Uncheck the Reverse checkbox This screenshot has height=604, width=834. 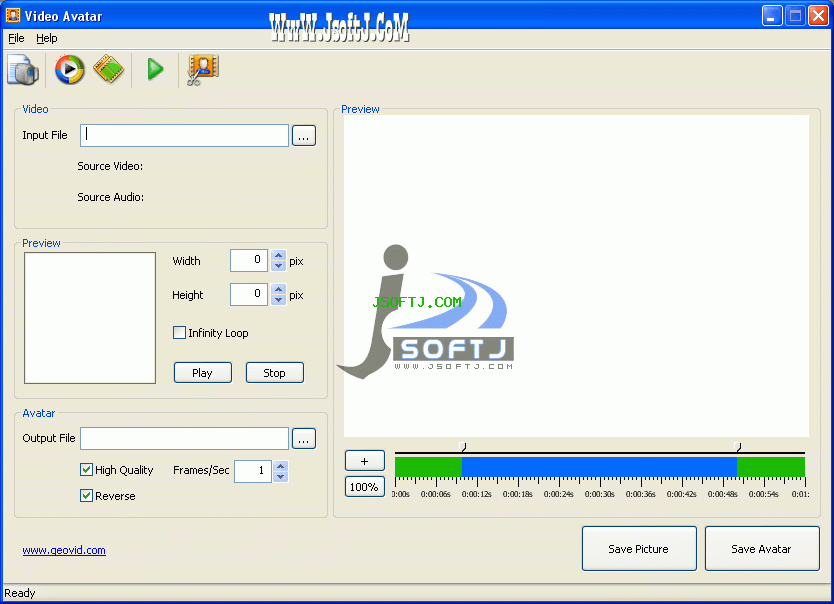point(86,496)
